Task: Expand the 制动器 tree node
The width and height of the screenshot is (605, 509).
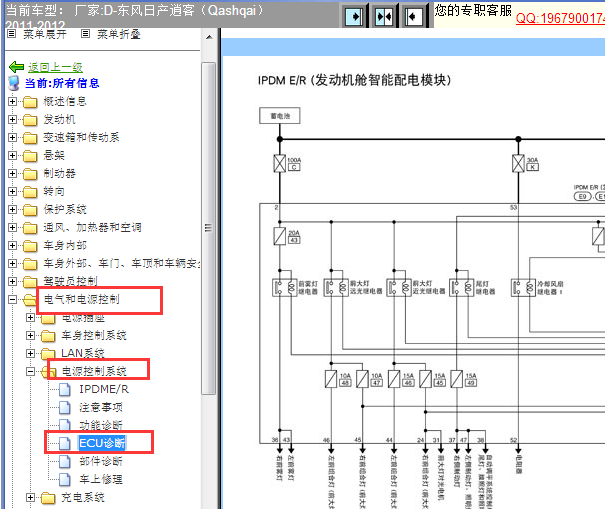Action: point(12,174)
